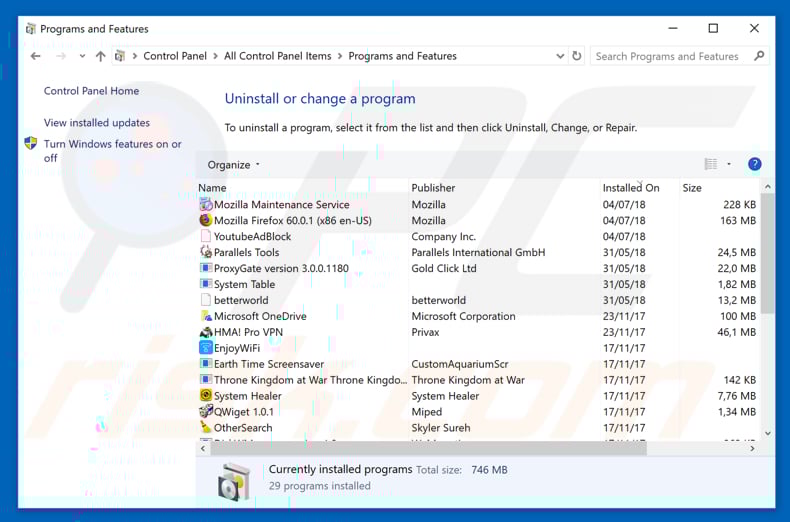Click the Gold Click Ltd publisher cell

[444, 269]
